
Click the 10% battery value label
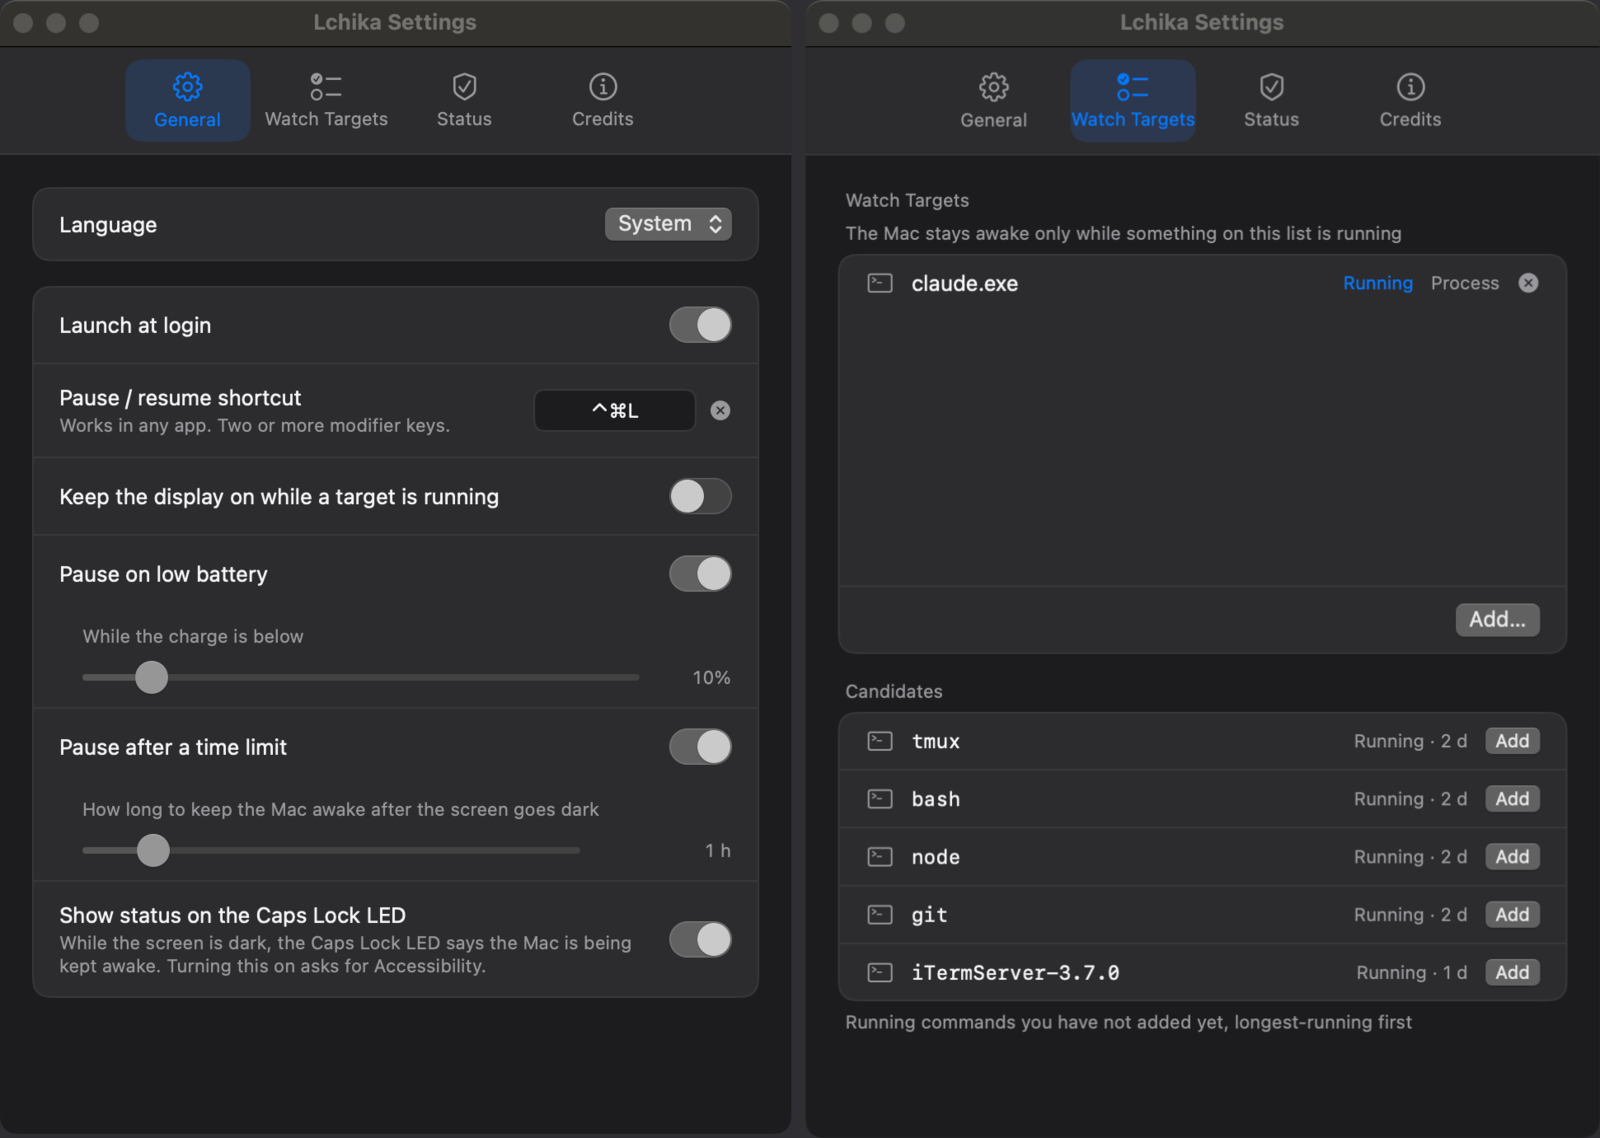tap(711, 677)
